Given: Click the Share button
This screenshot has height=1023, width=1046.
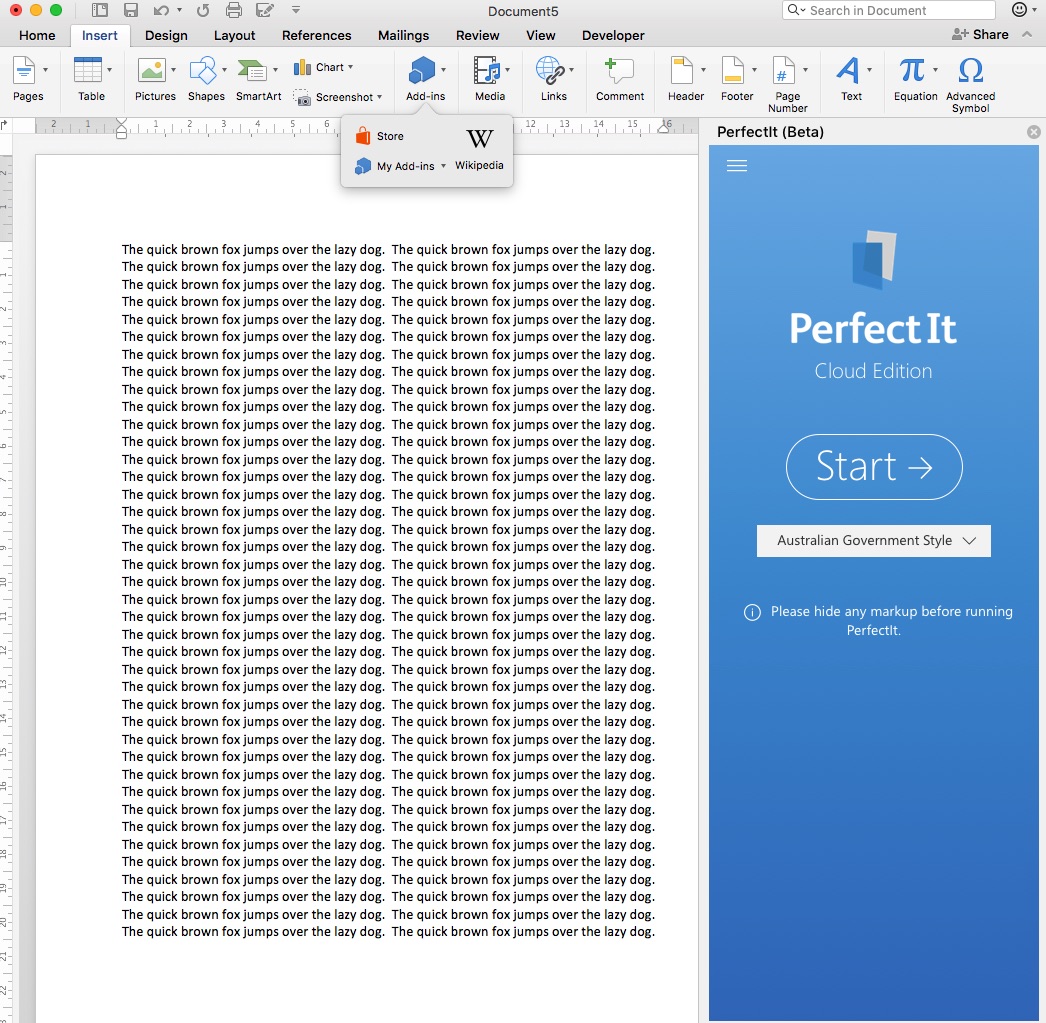Looking at the screenshot, I should pos(980,35).
